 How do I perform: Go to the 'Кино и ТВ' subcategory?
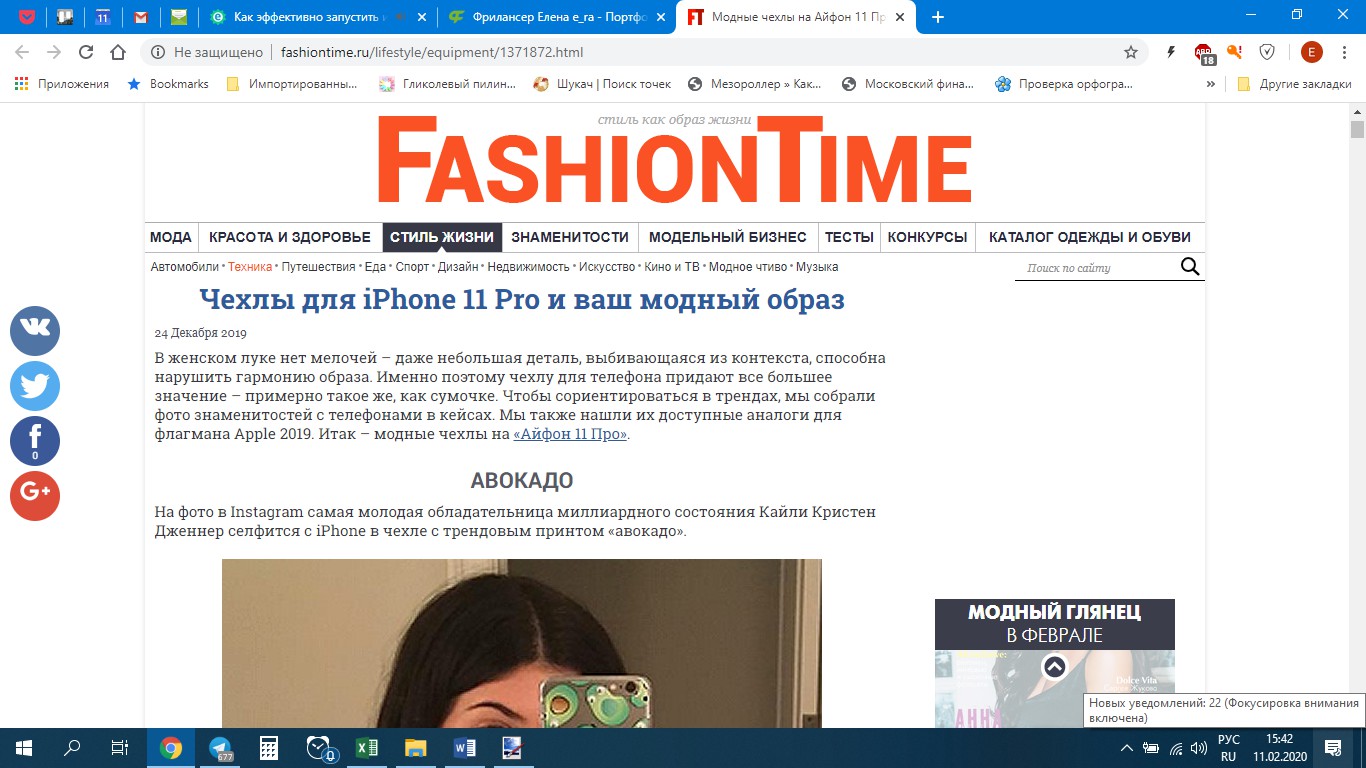tap(672, 267)
